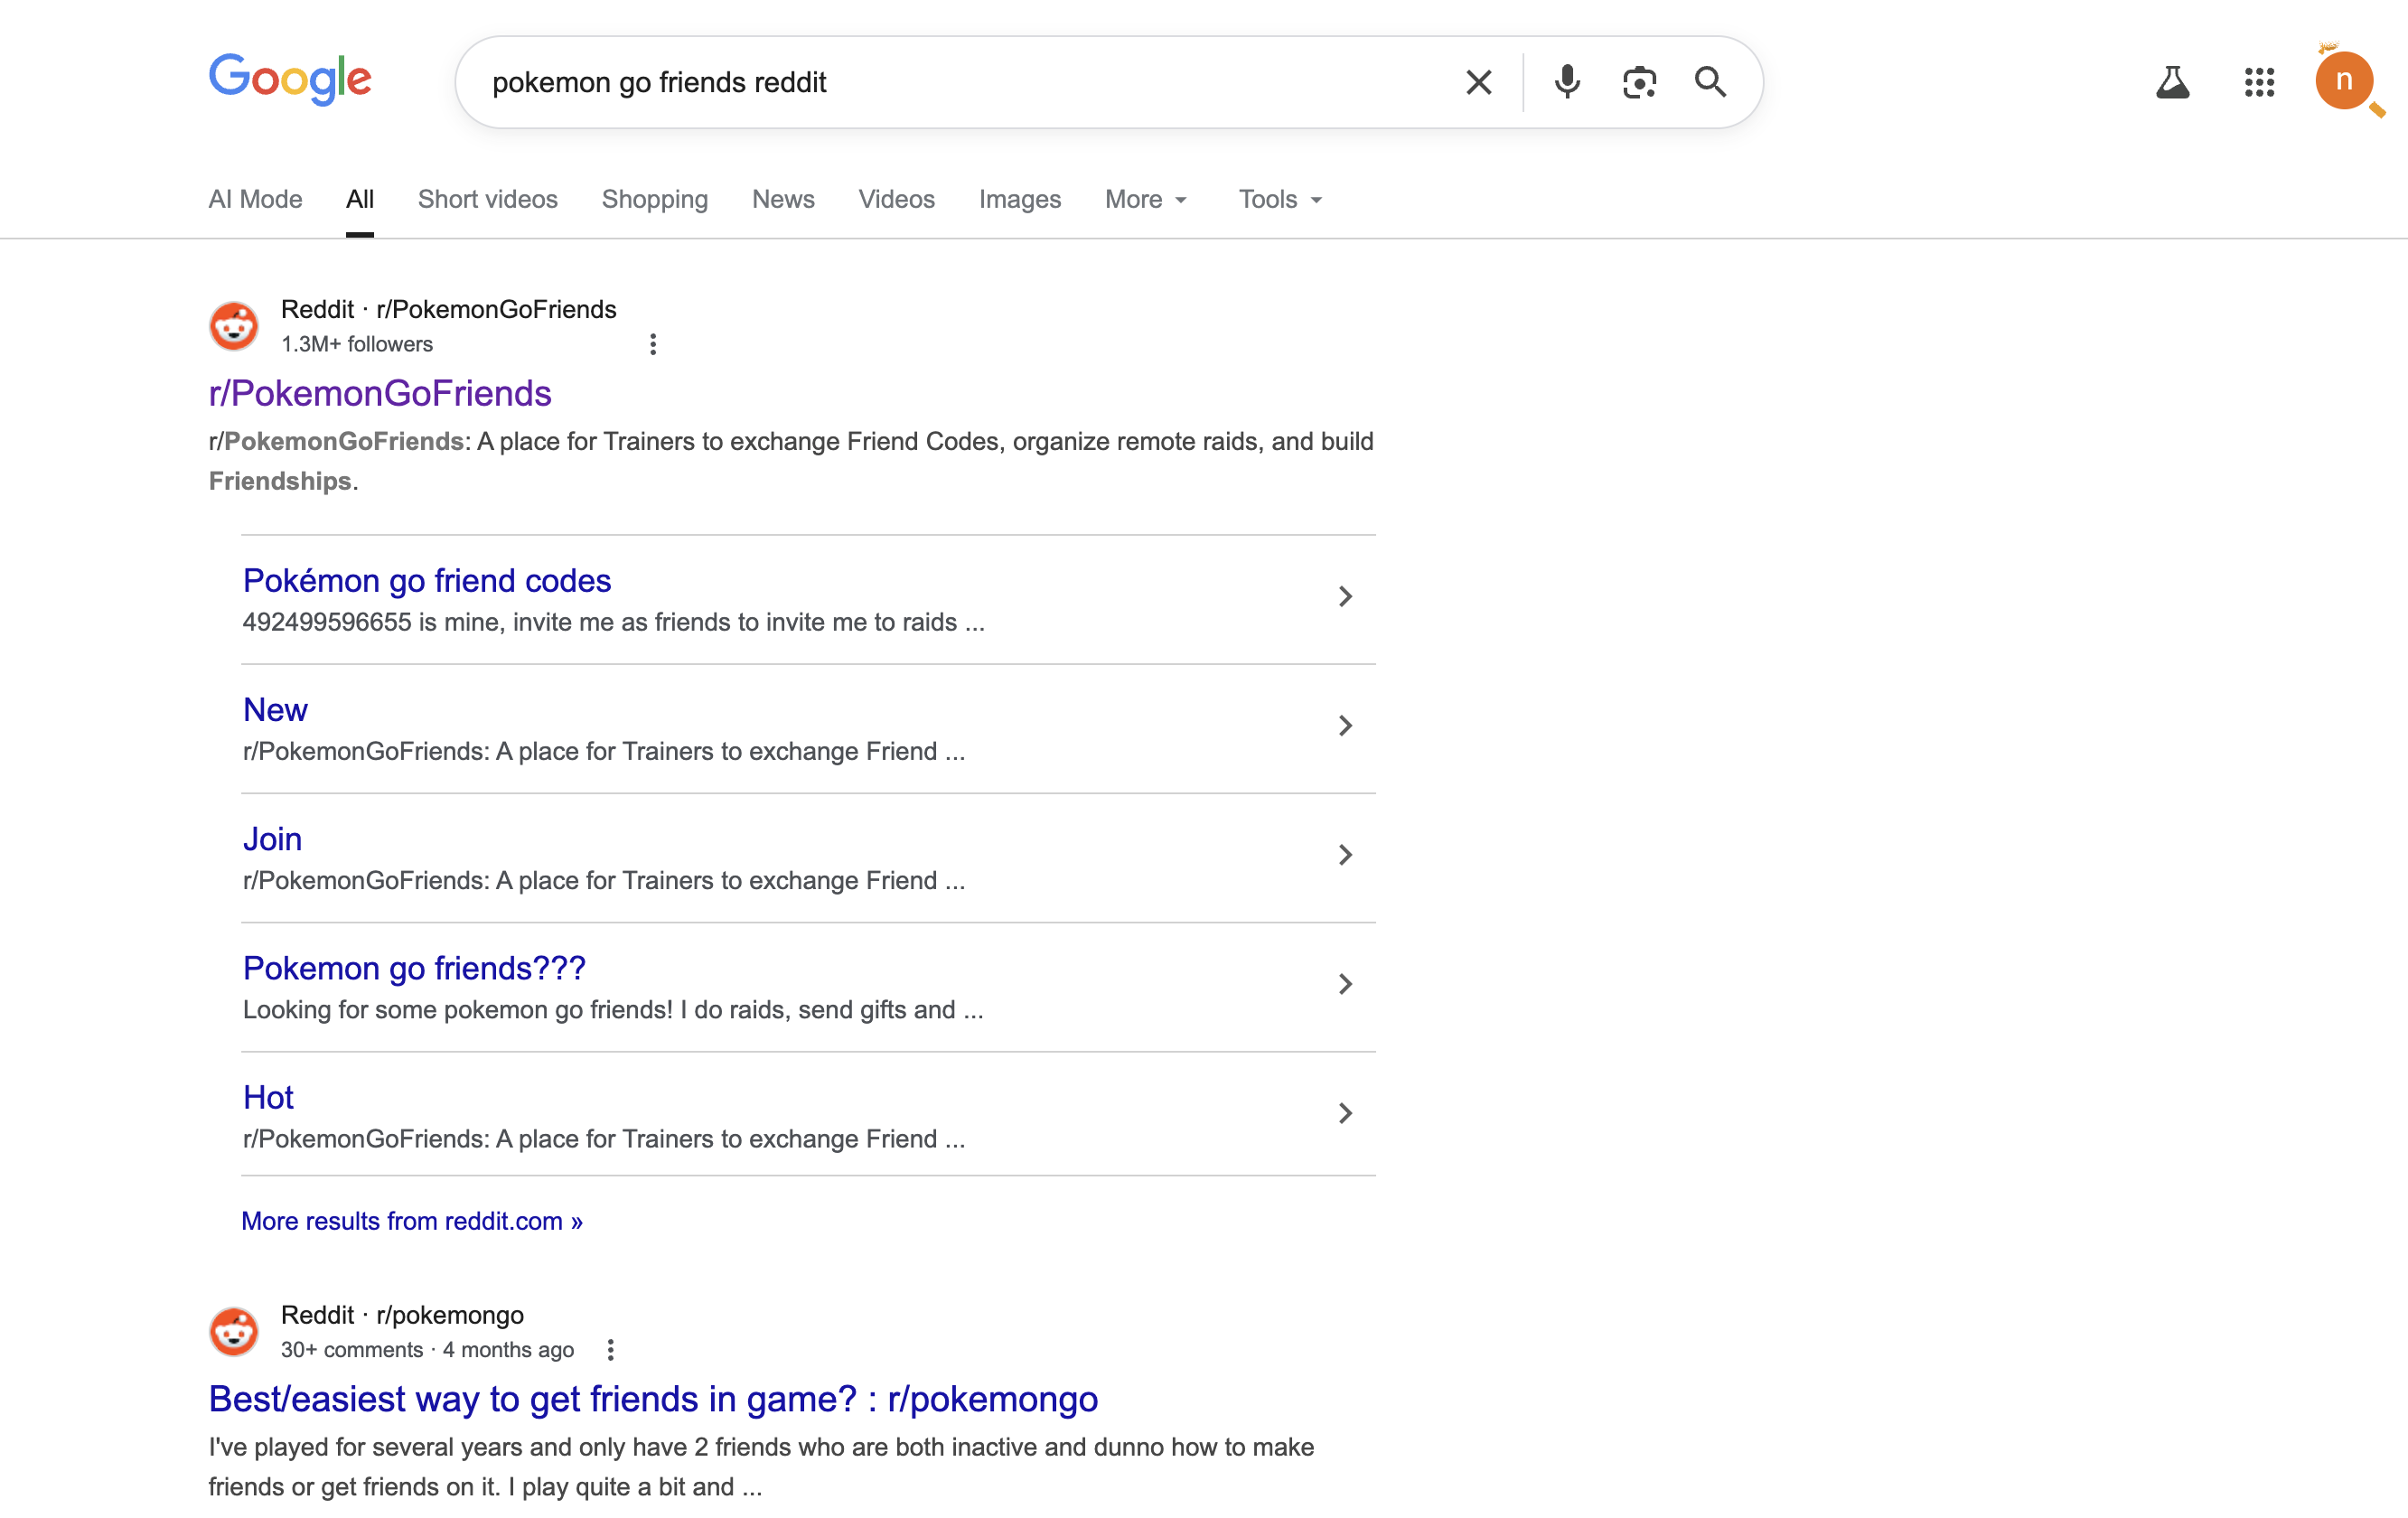Image resolution: width=2408 pixels, height=1518 pixels.
Task: Click the chevron on Pokemon go friends??? row
Action: click(1345, 984)
